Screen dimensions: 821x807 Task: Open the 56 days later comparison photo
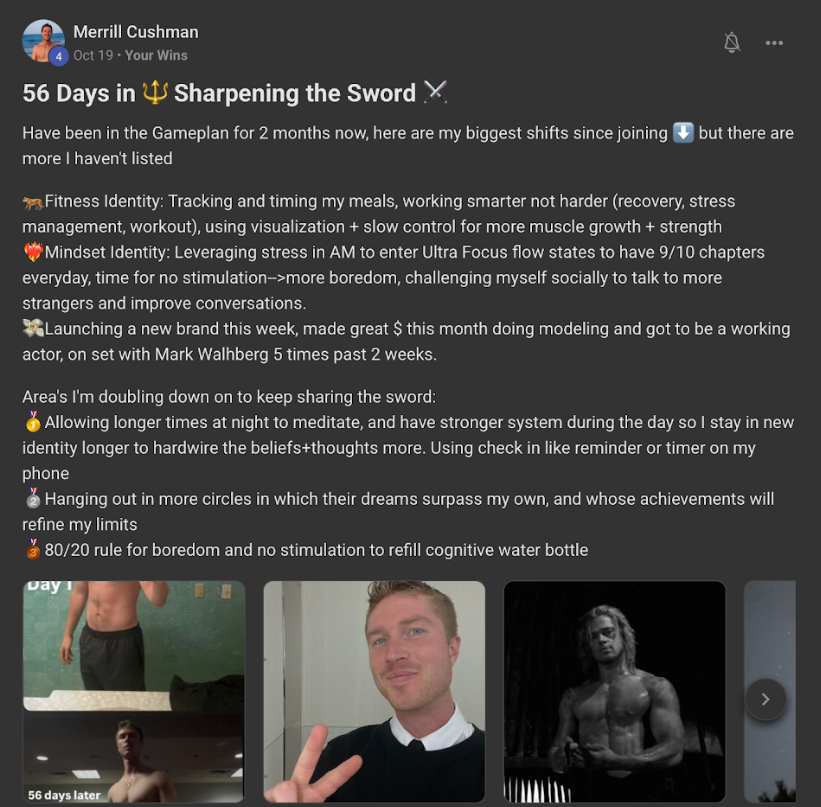pos(134,691)
